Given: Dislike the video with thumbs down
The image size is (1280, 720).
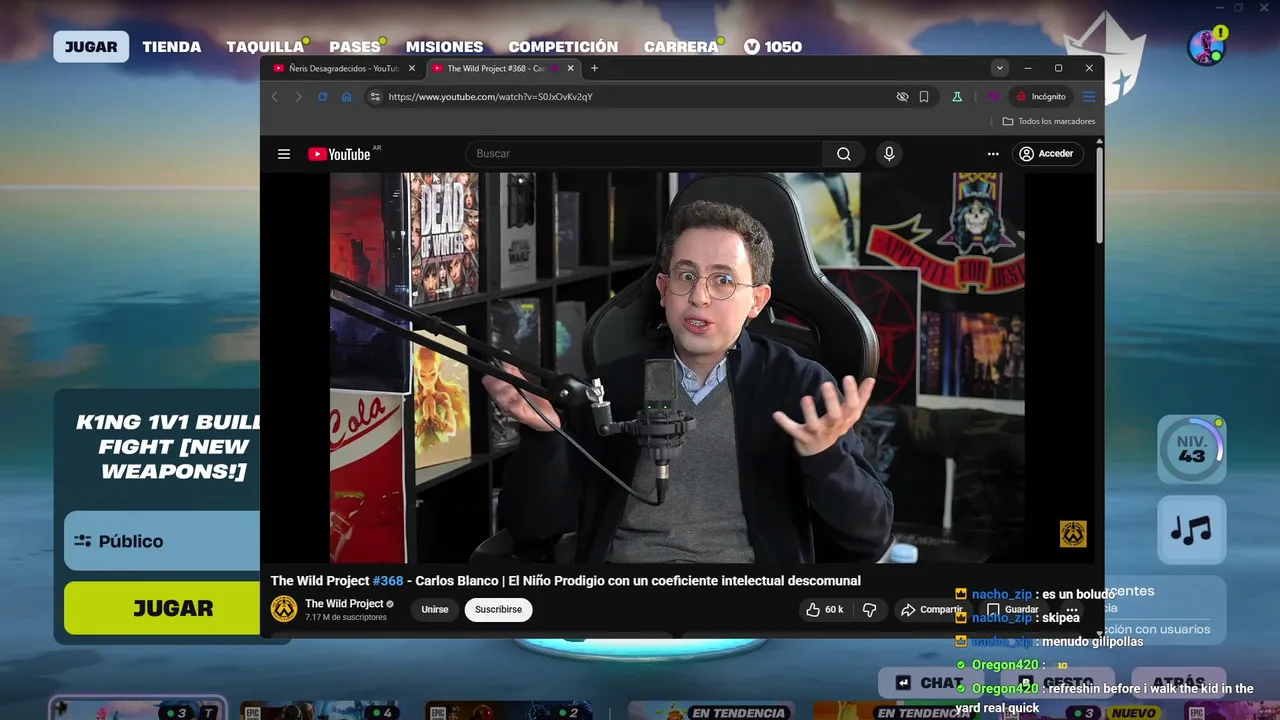Looking at the screenshot, I should 869,609.
